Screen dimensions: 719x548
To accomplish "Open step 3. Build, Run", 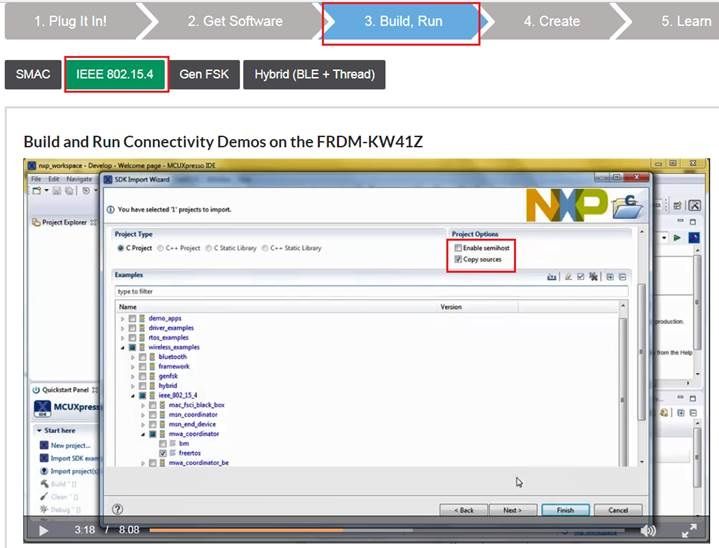I will 403,22.
